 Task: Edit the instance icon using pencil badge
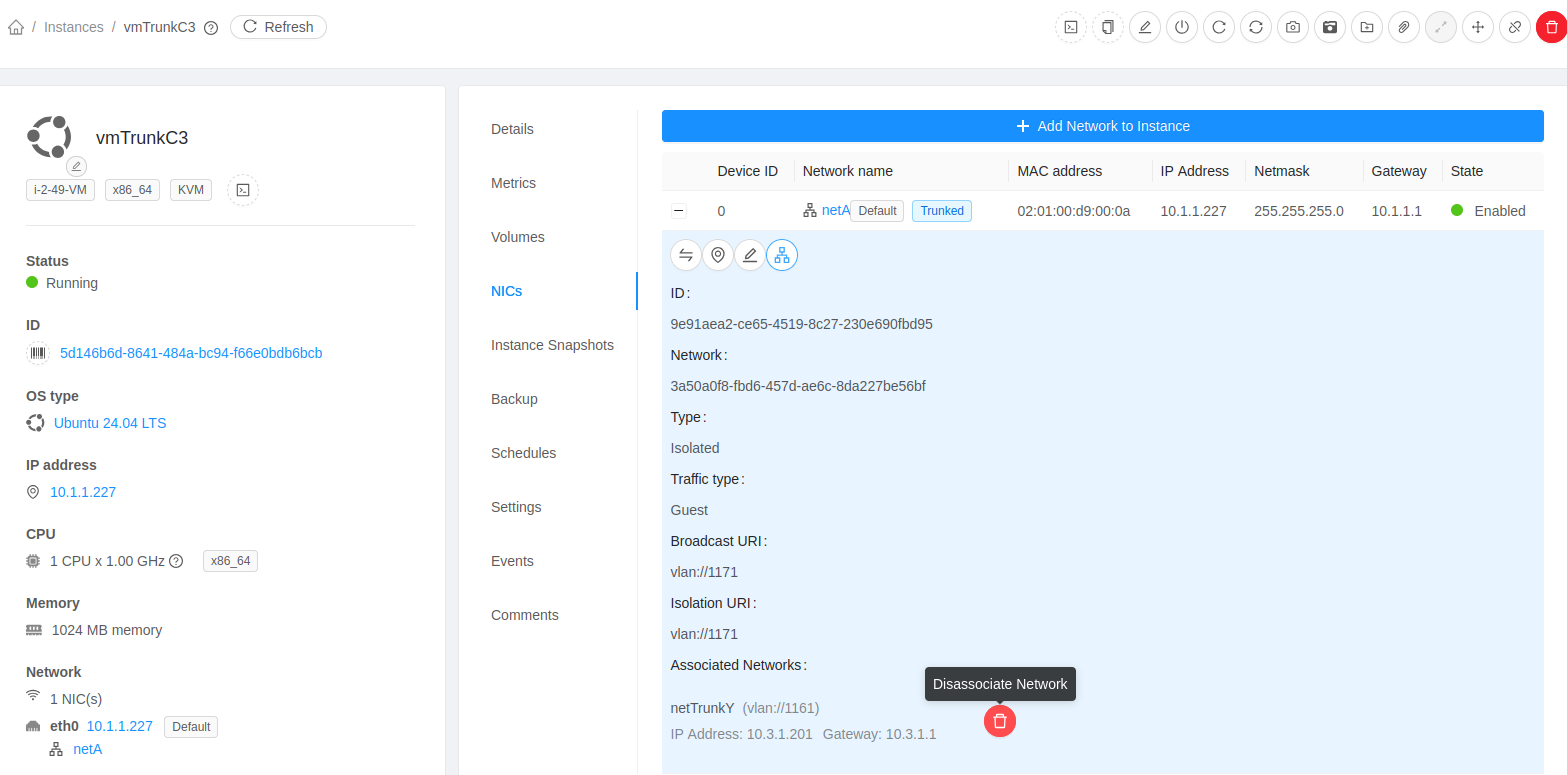(77, 166)
